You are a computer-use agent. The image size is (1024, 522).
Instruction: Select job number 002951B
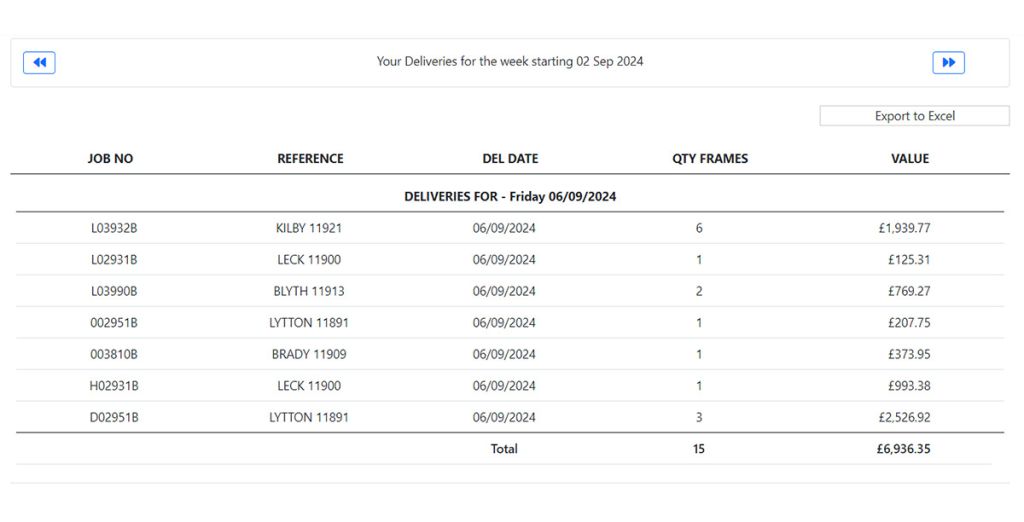pos(114,323)
